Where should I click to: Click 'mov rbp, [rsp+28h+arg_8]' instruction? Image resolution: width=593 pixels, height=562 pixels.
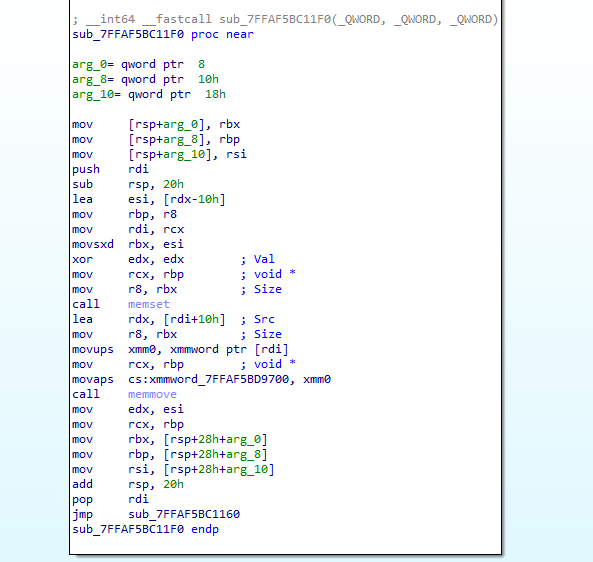pos(170,454)
